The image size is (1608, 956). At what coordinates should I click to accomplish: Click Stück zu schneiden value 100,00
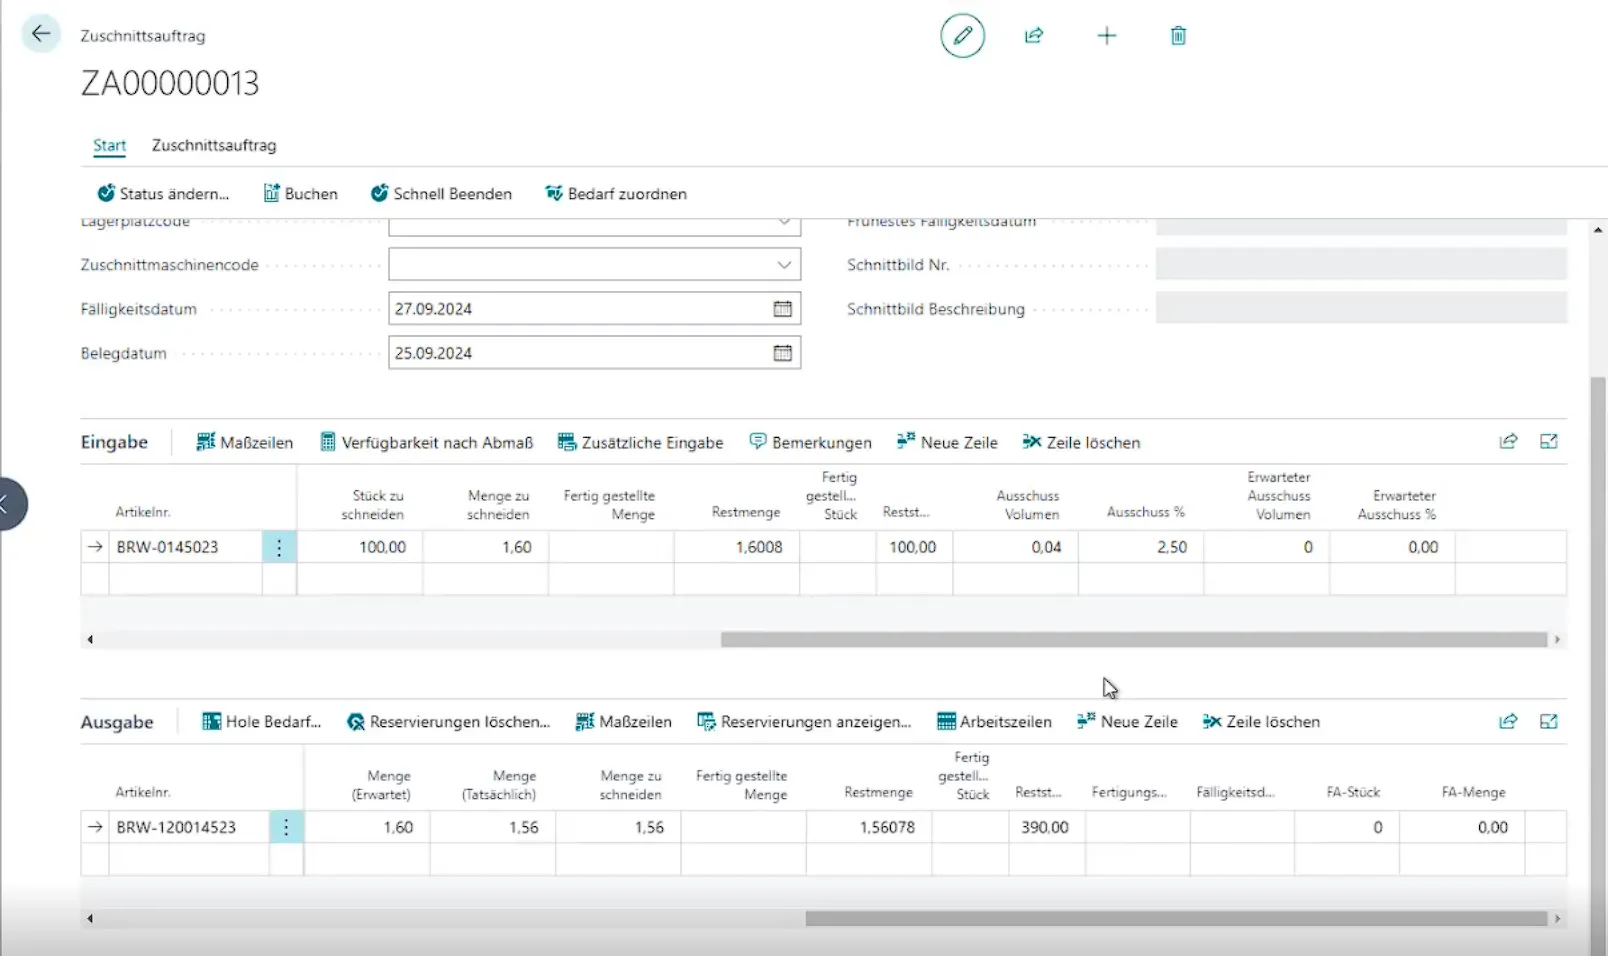point(360,547)
